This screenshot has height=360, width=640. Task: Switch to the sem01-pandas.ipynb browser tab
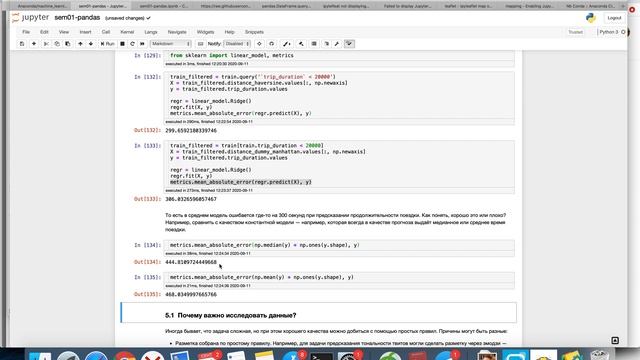(163, 6)
